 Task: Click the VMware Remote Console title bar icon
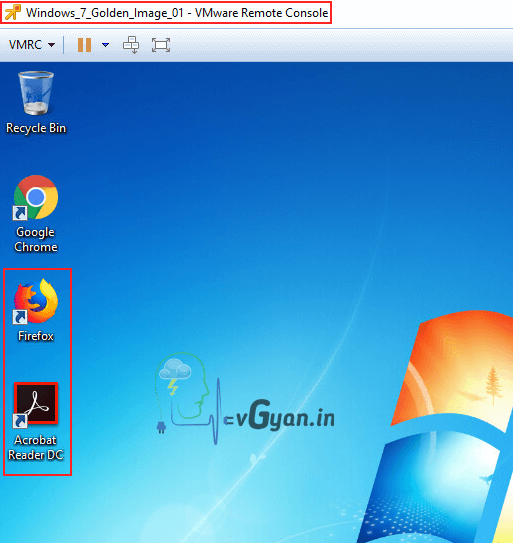tap(13, 13)
